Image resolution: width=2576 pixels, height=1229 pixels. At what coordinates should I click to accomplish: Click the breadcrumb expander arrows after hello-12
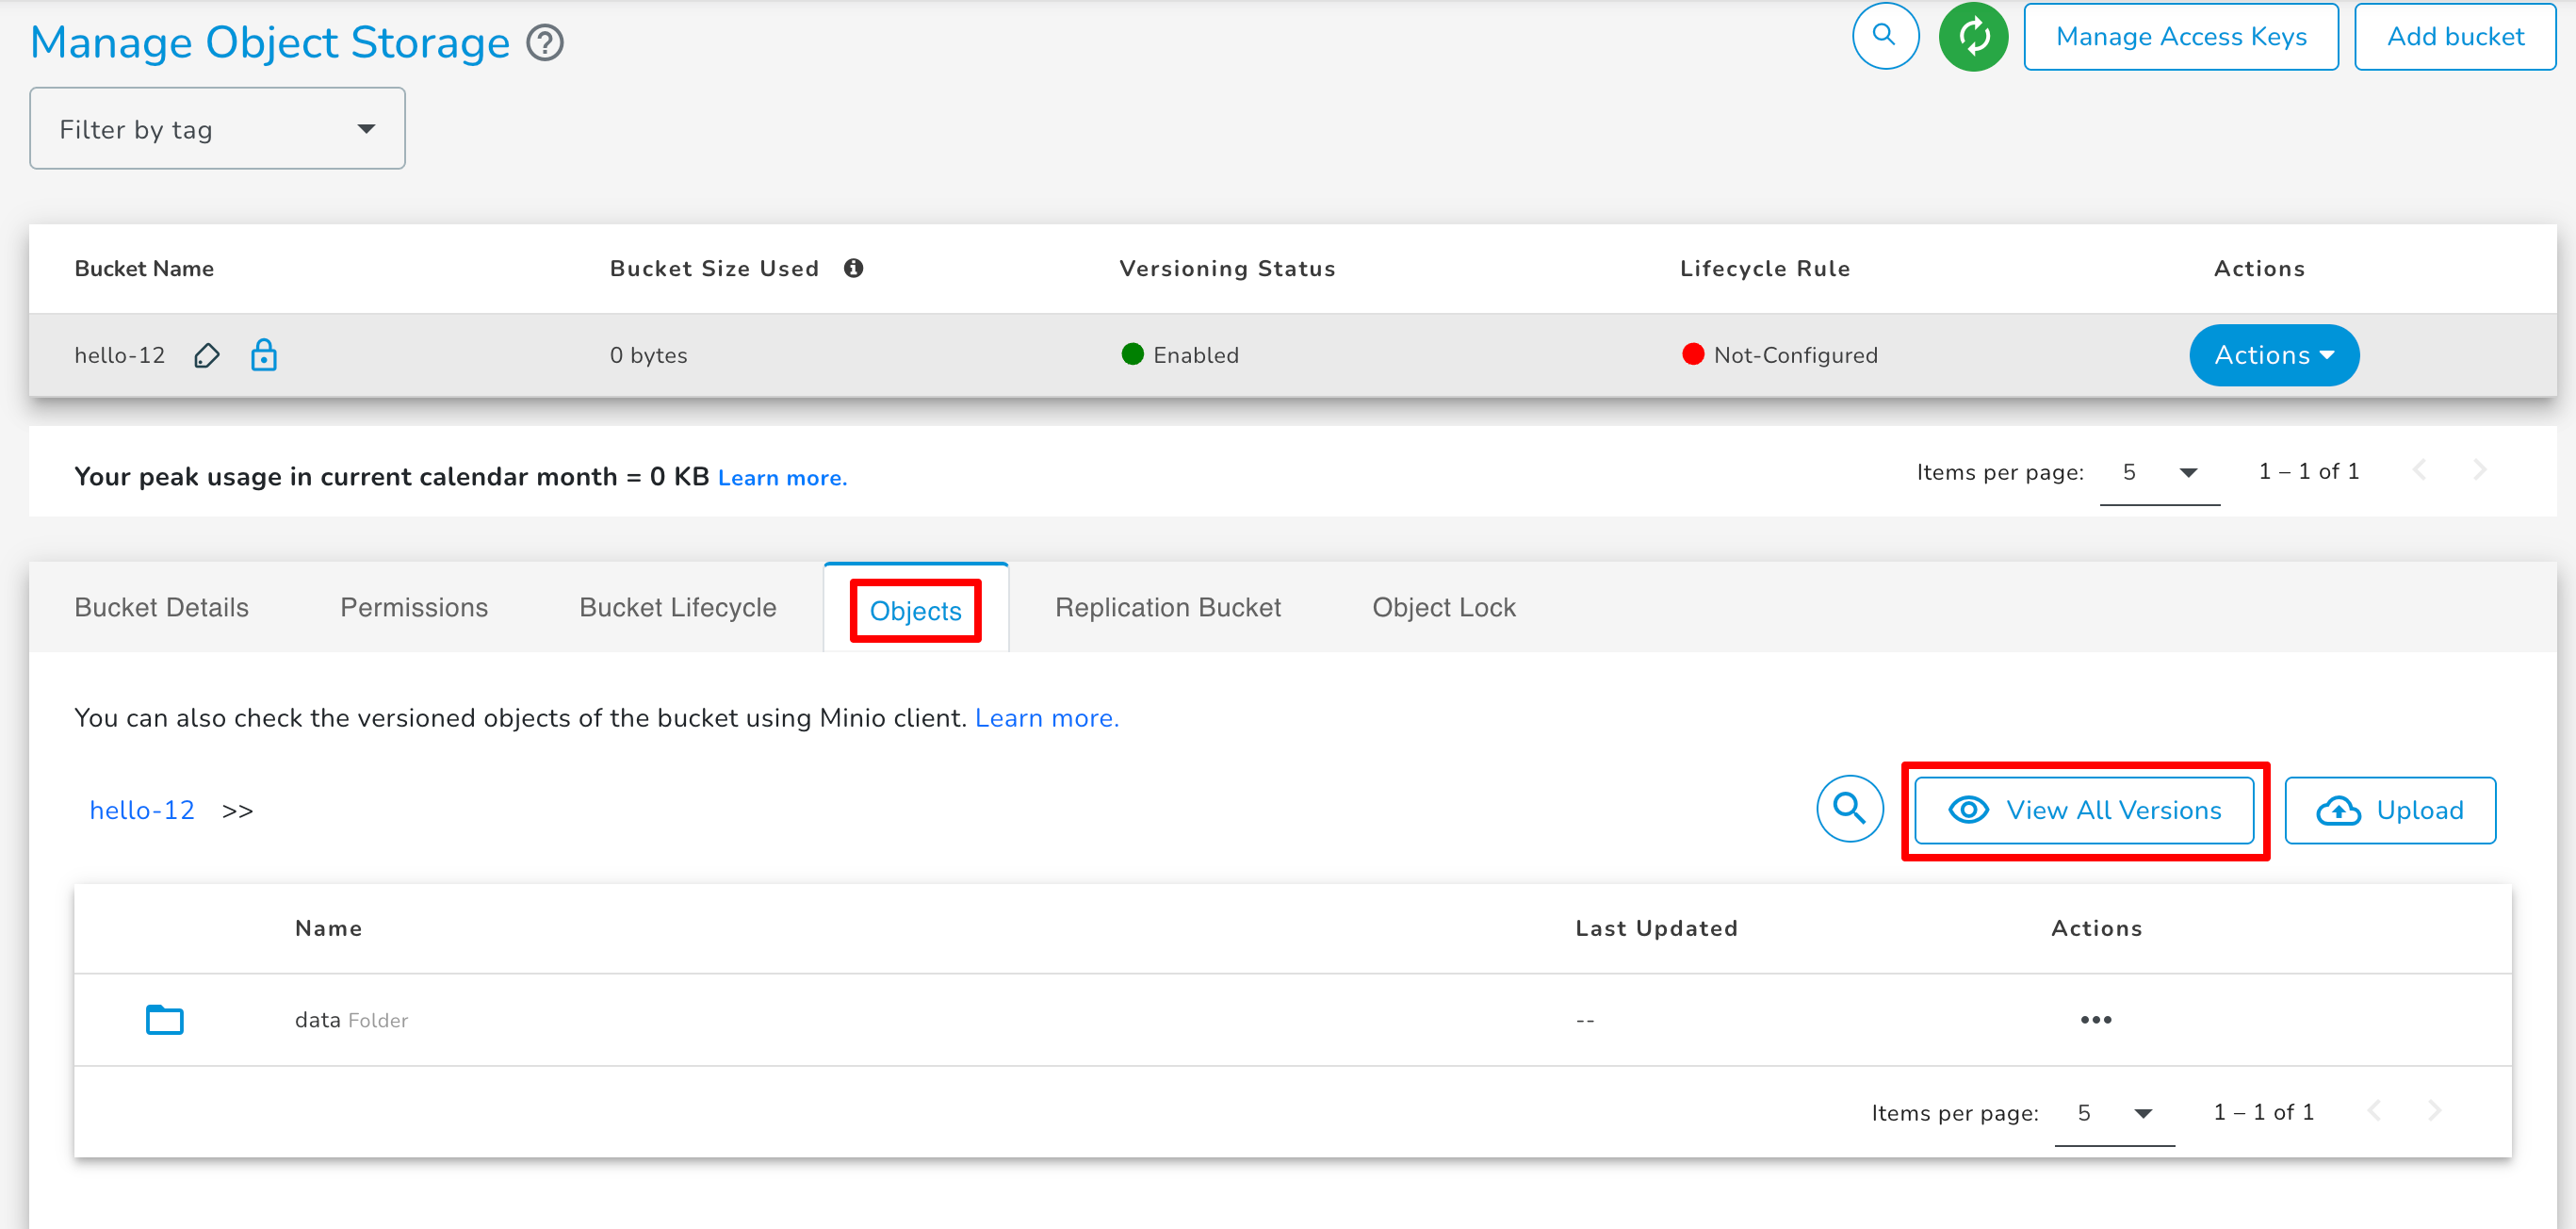238,810
